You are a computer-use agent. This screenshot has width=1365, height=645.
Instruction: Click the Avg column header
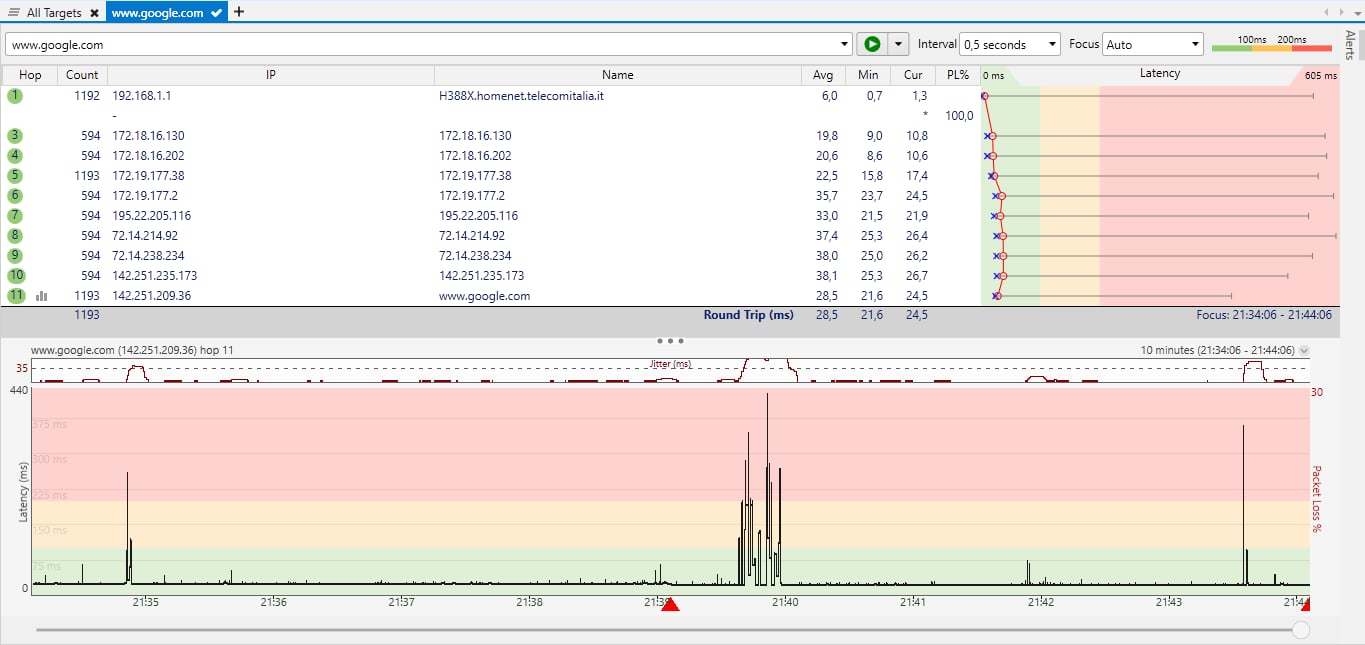[x=823, y=75]
